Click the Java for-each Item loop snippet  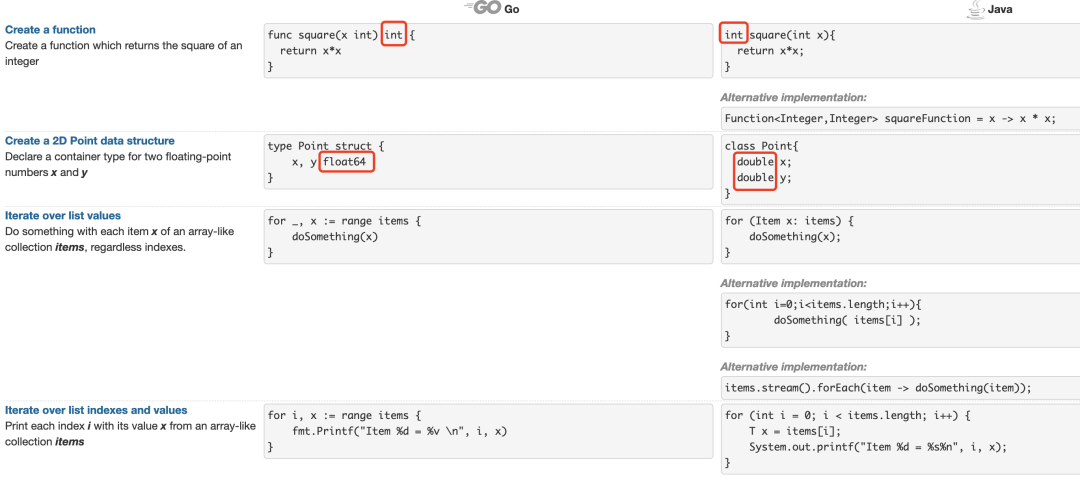(x=900, y=236)
